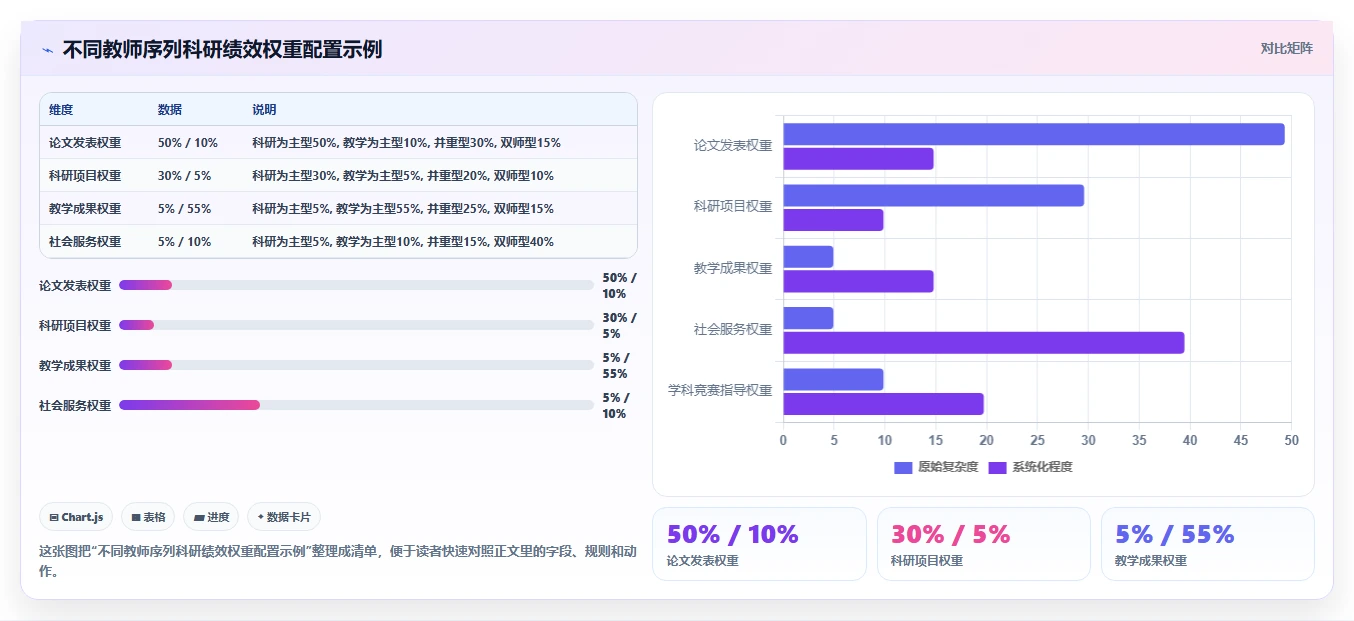Click the Chart.js tag chip
The height and width of the screenshot is (621, 1354).
[x=77, y=517]
